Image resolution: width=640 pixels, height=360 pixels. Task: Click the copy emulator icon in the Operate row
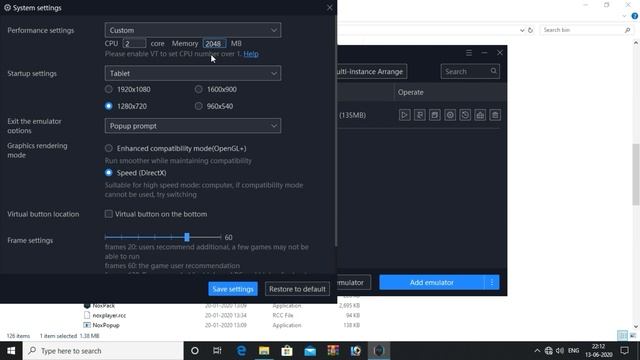point(435,115)
